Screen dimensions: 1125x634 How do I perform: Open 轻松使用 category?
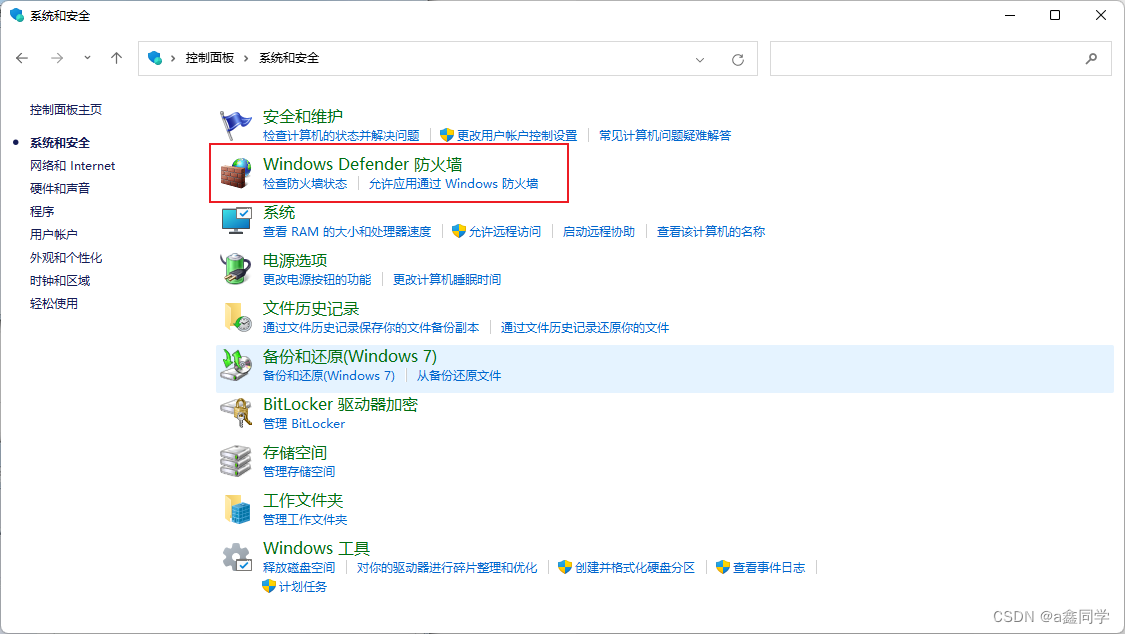coord(54,303)
